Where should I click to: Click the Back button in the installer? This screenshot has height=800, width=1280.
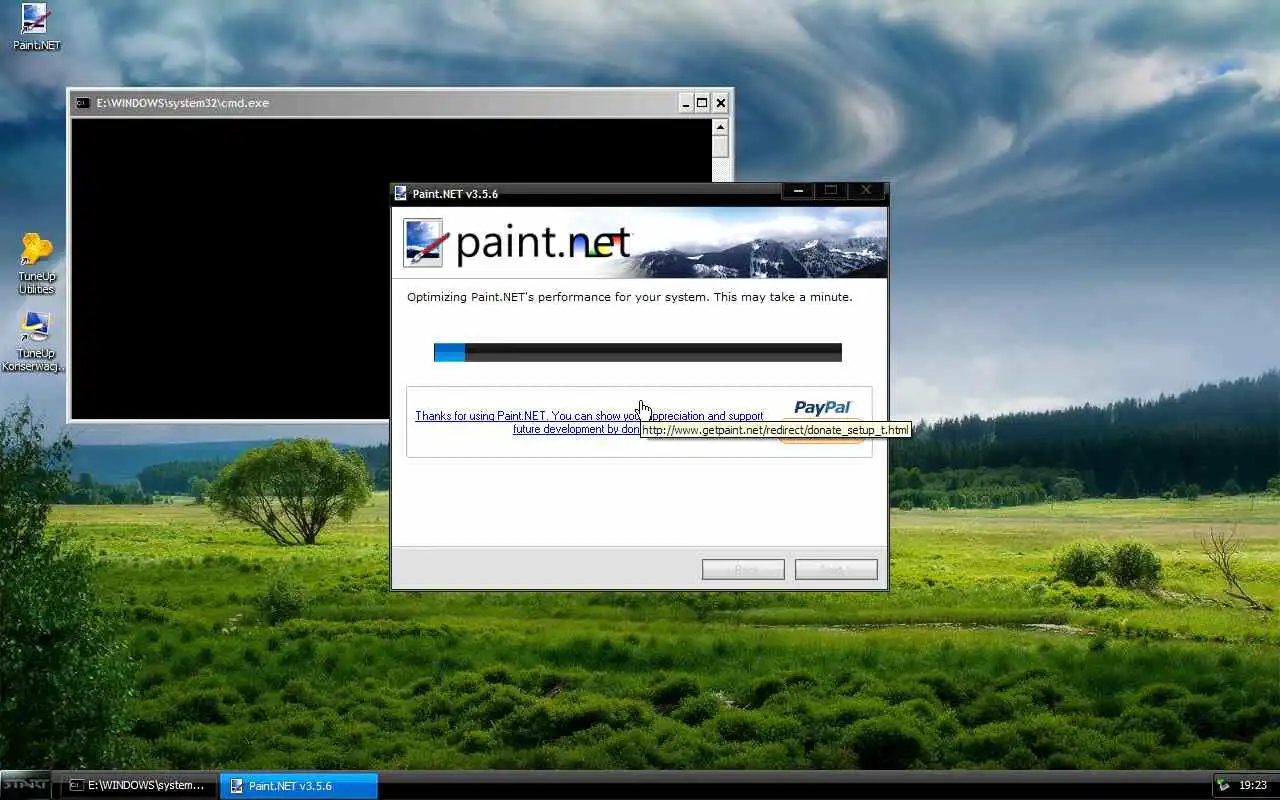pos(743,570)
